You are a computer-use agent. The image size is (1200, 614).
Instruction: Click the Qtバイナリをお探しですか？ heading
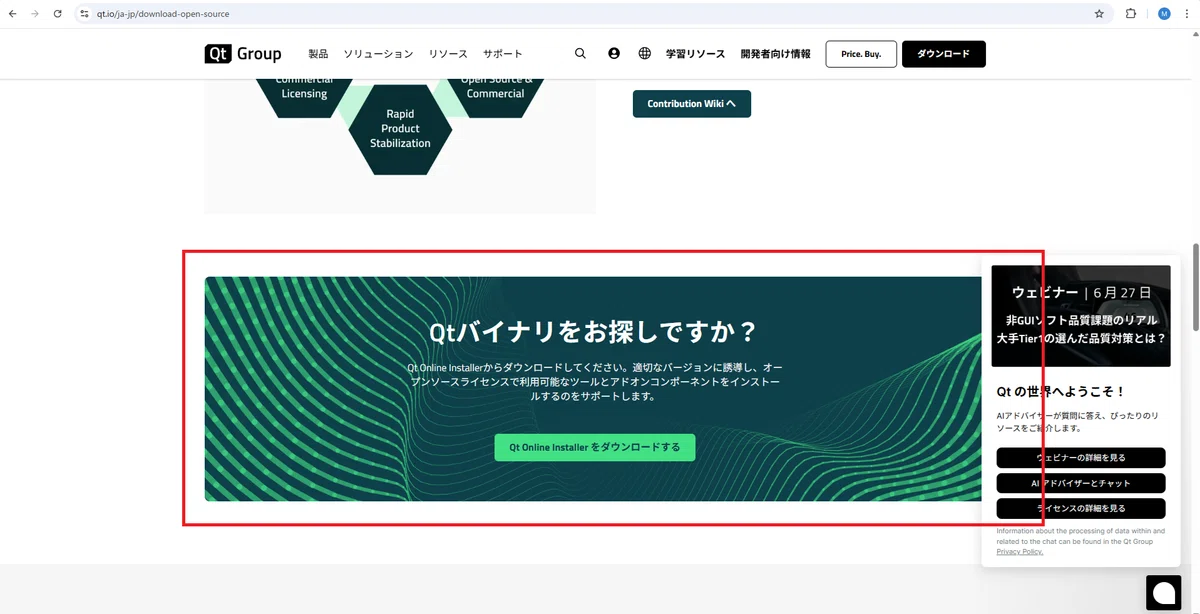[x=594, y=332]
